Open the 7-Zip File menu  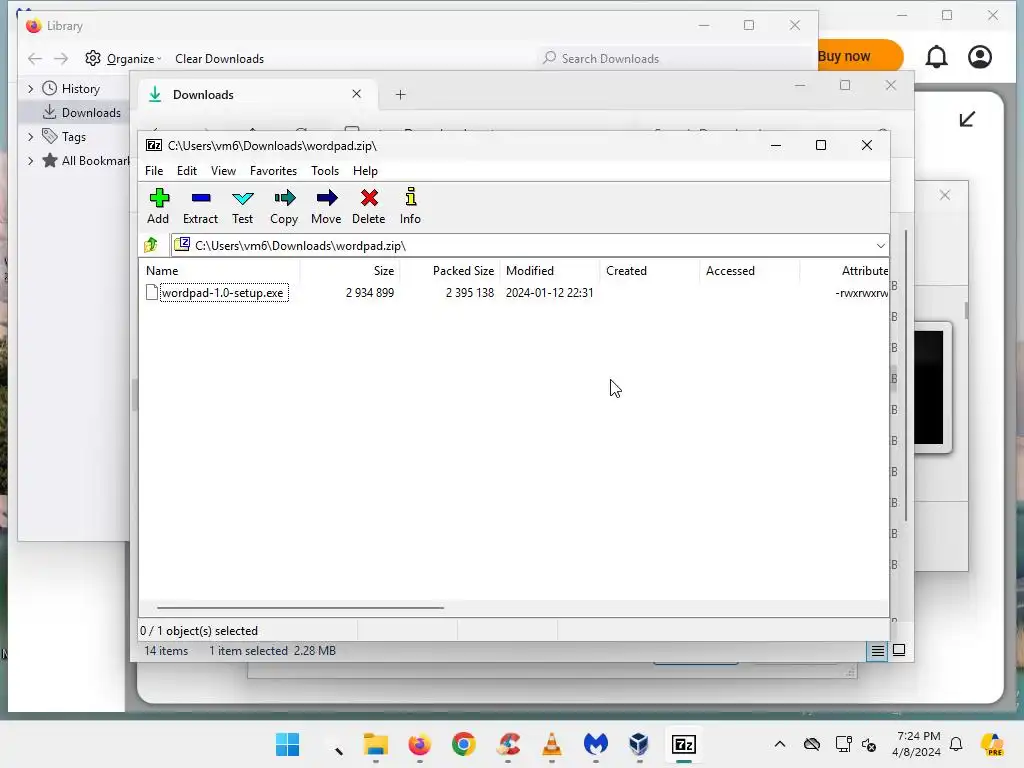tap(154, 170)
